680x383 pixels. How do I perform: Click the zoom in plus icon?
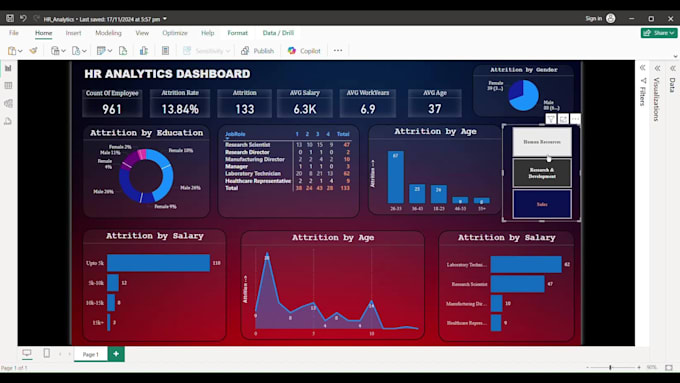(639, 367)
